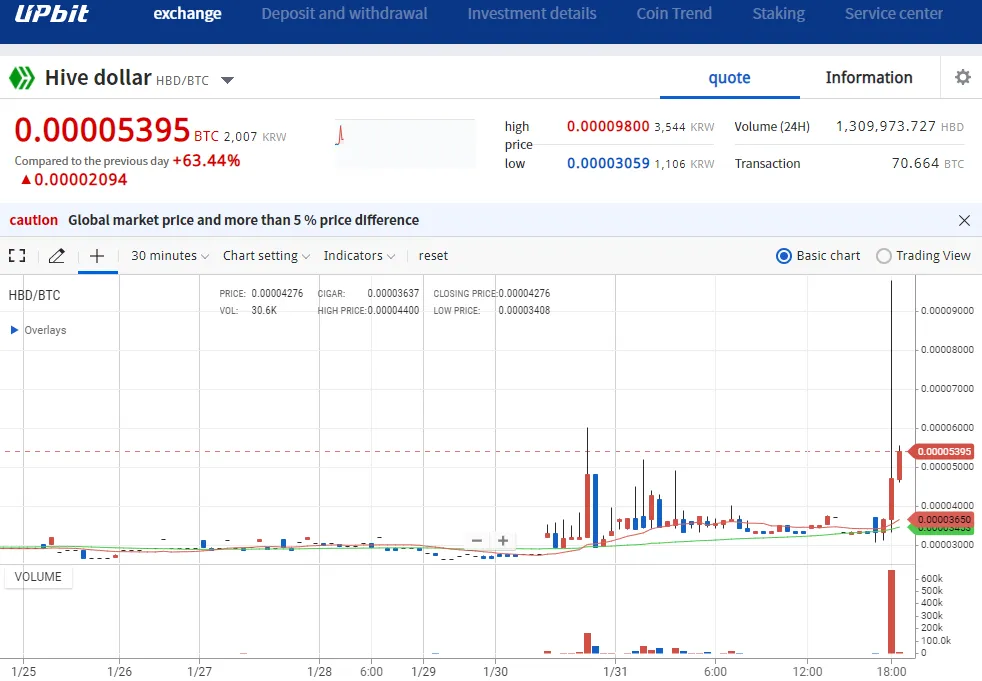This screenshot has height=681, width=982.
Task: Switch to the quote tab
Action: coord(730,78)
